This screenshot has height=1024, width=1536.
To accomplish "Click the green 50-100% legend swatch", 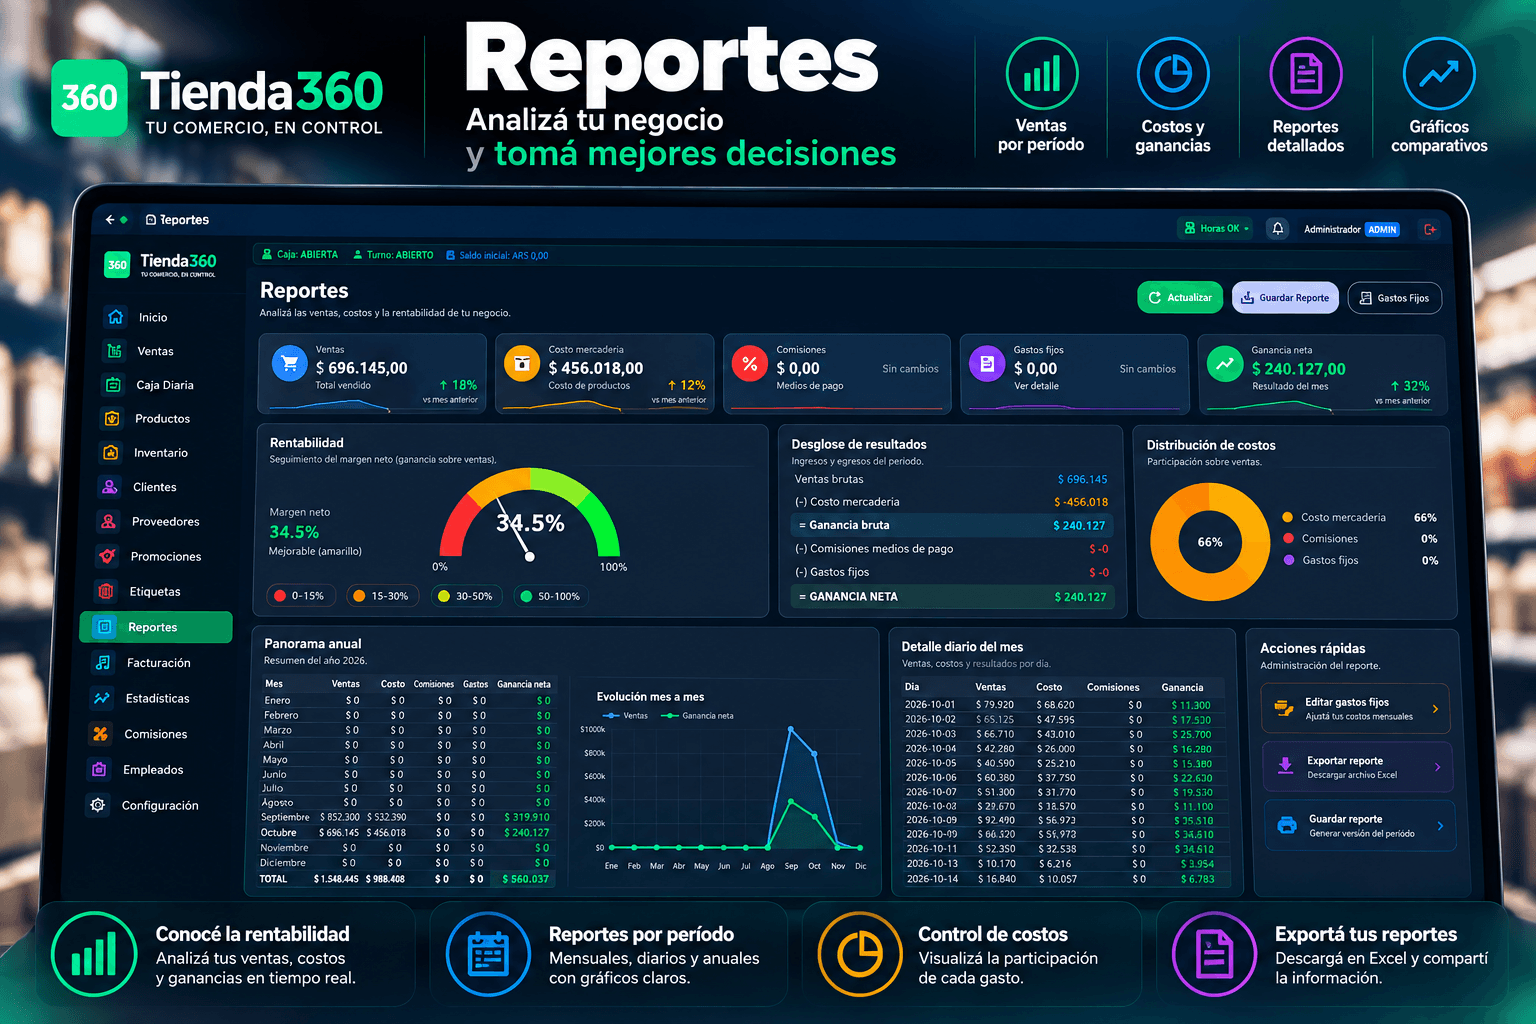I will (x=526, y=596).
